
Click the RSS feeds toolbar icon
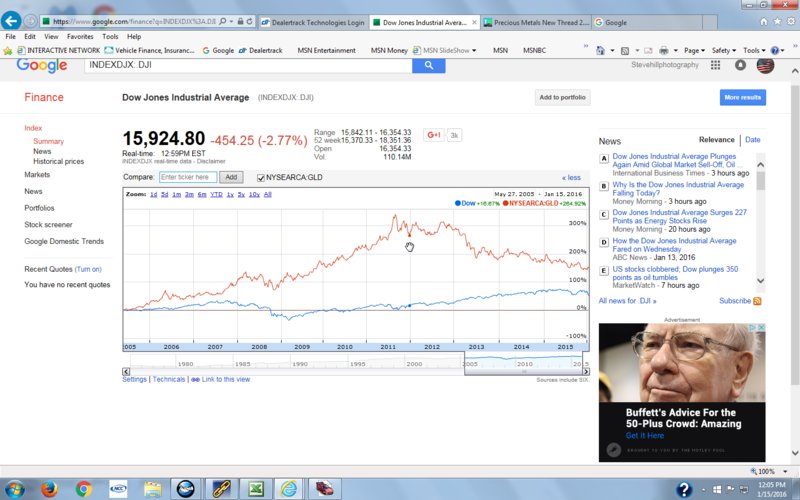click(625, 51)
